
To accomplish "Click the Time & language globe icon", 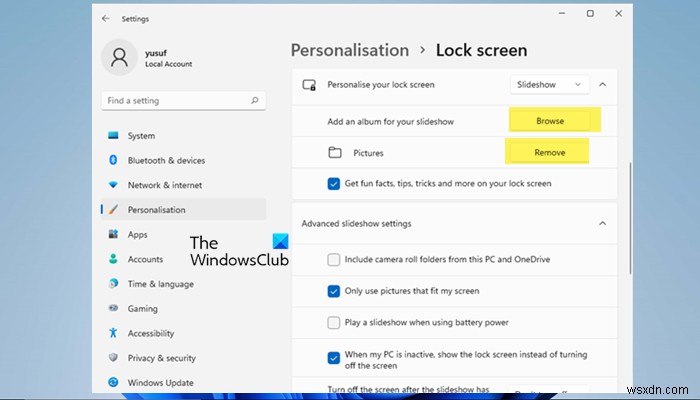I will [x=113, y=283].
